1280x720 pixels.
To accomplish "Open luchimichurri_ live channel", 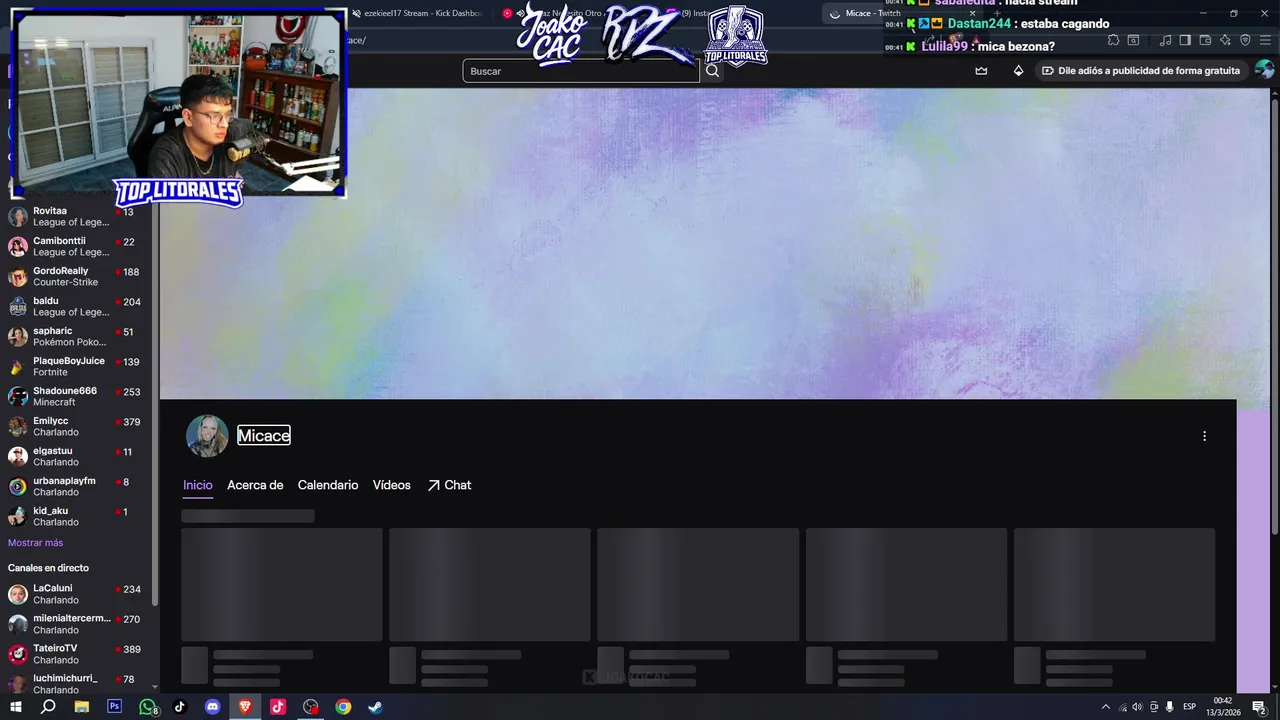I will pyautogui.click(x=75, y=683).
